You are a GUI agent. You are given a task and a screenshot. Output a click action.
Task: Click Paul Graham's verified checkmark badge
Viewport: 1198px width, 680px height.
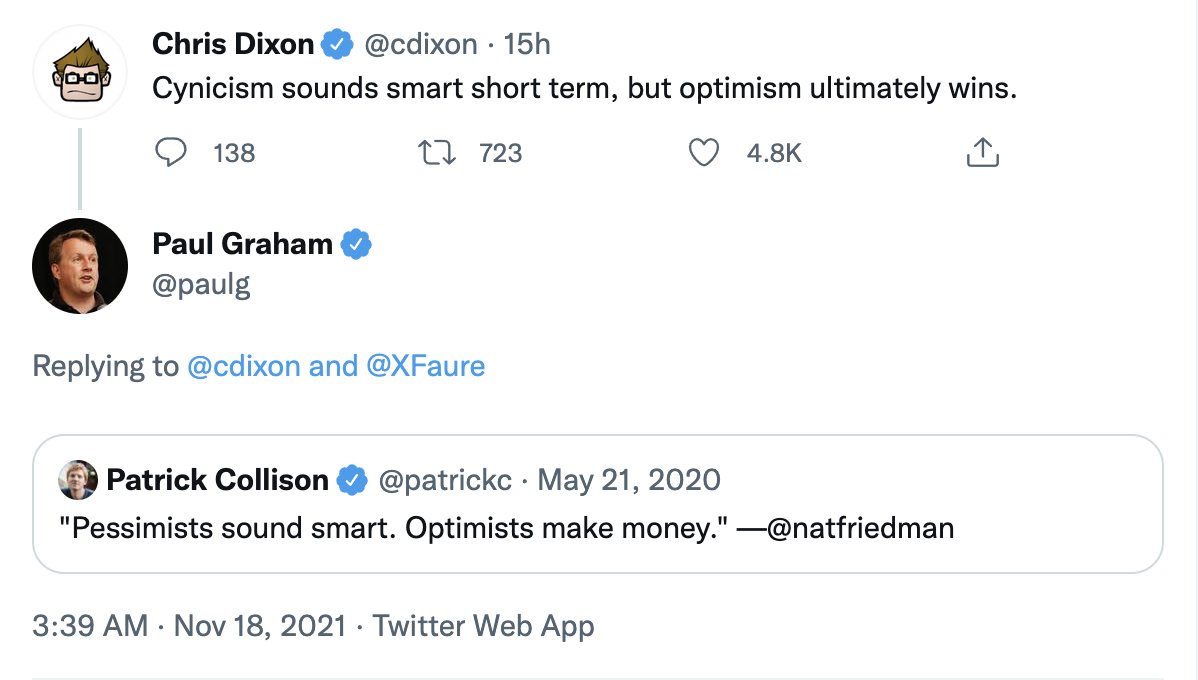(x=356, y=243)
